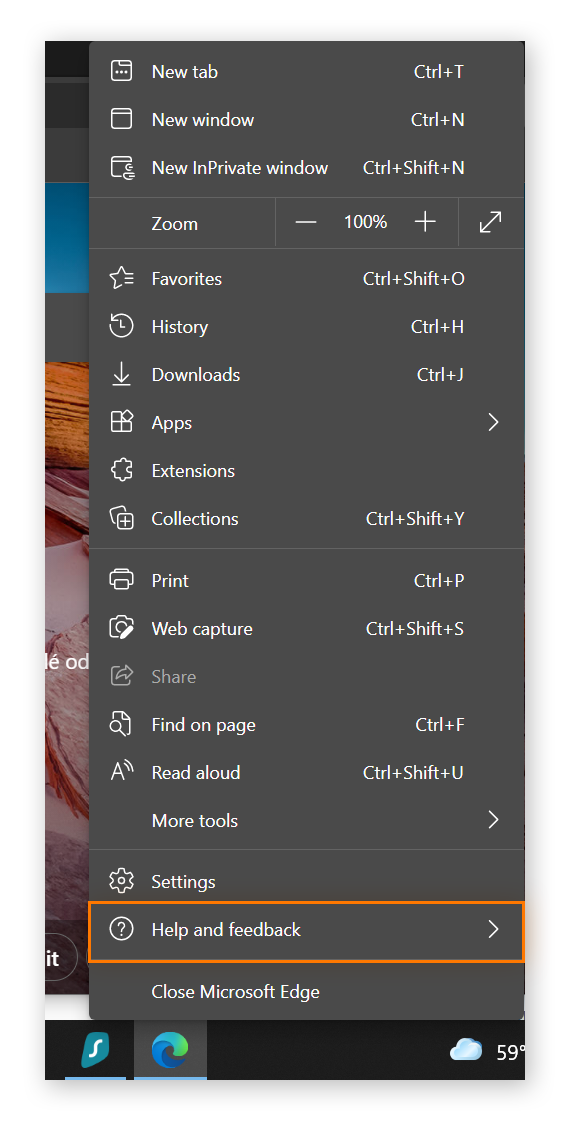
Task: Click the Web capture camera icon
Action: 121,628
